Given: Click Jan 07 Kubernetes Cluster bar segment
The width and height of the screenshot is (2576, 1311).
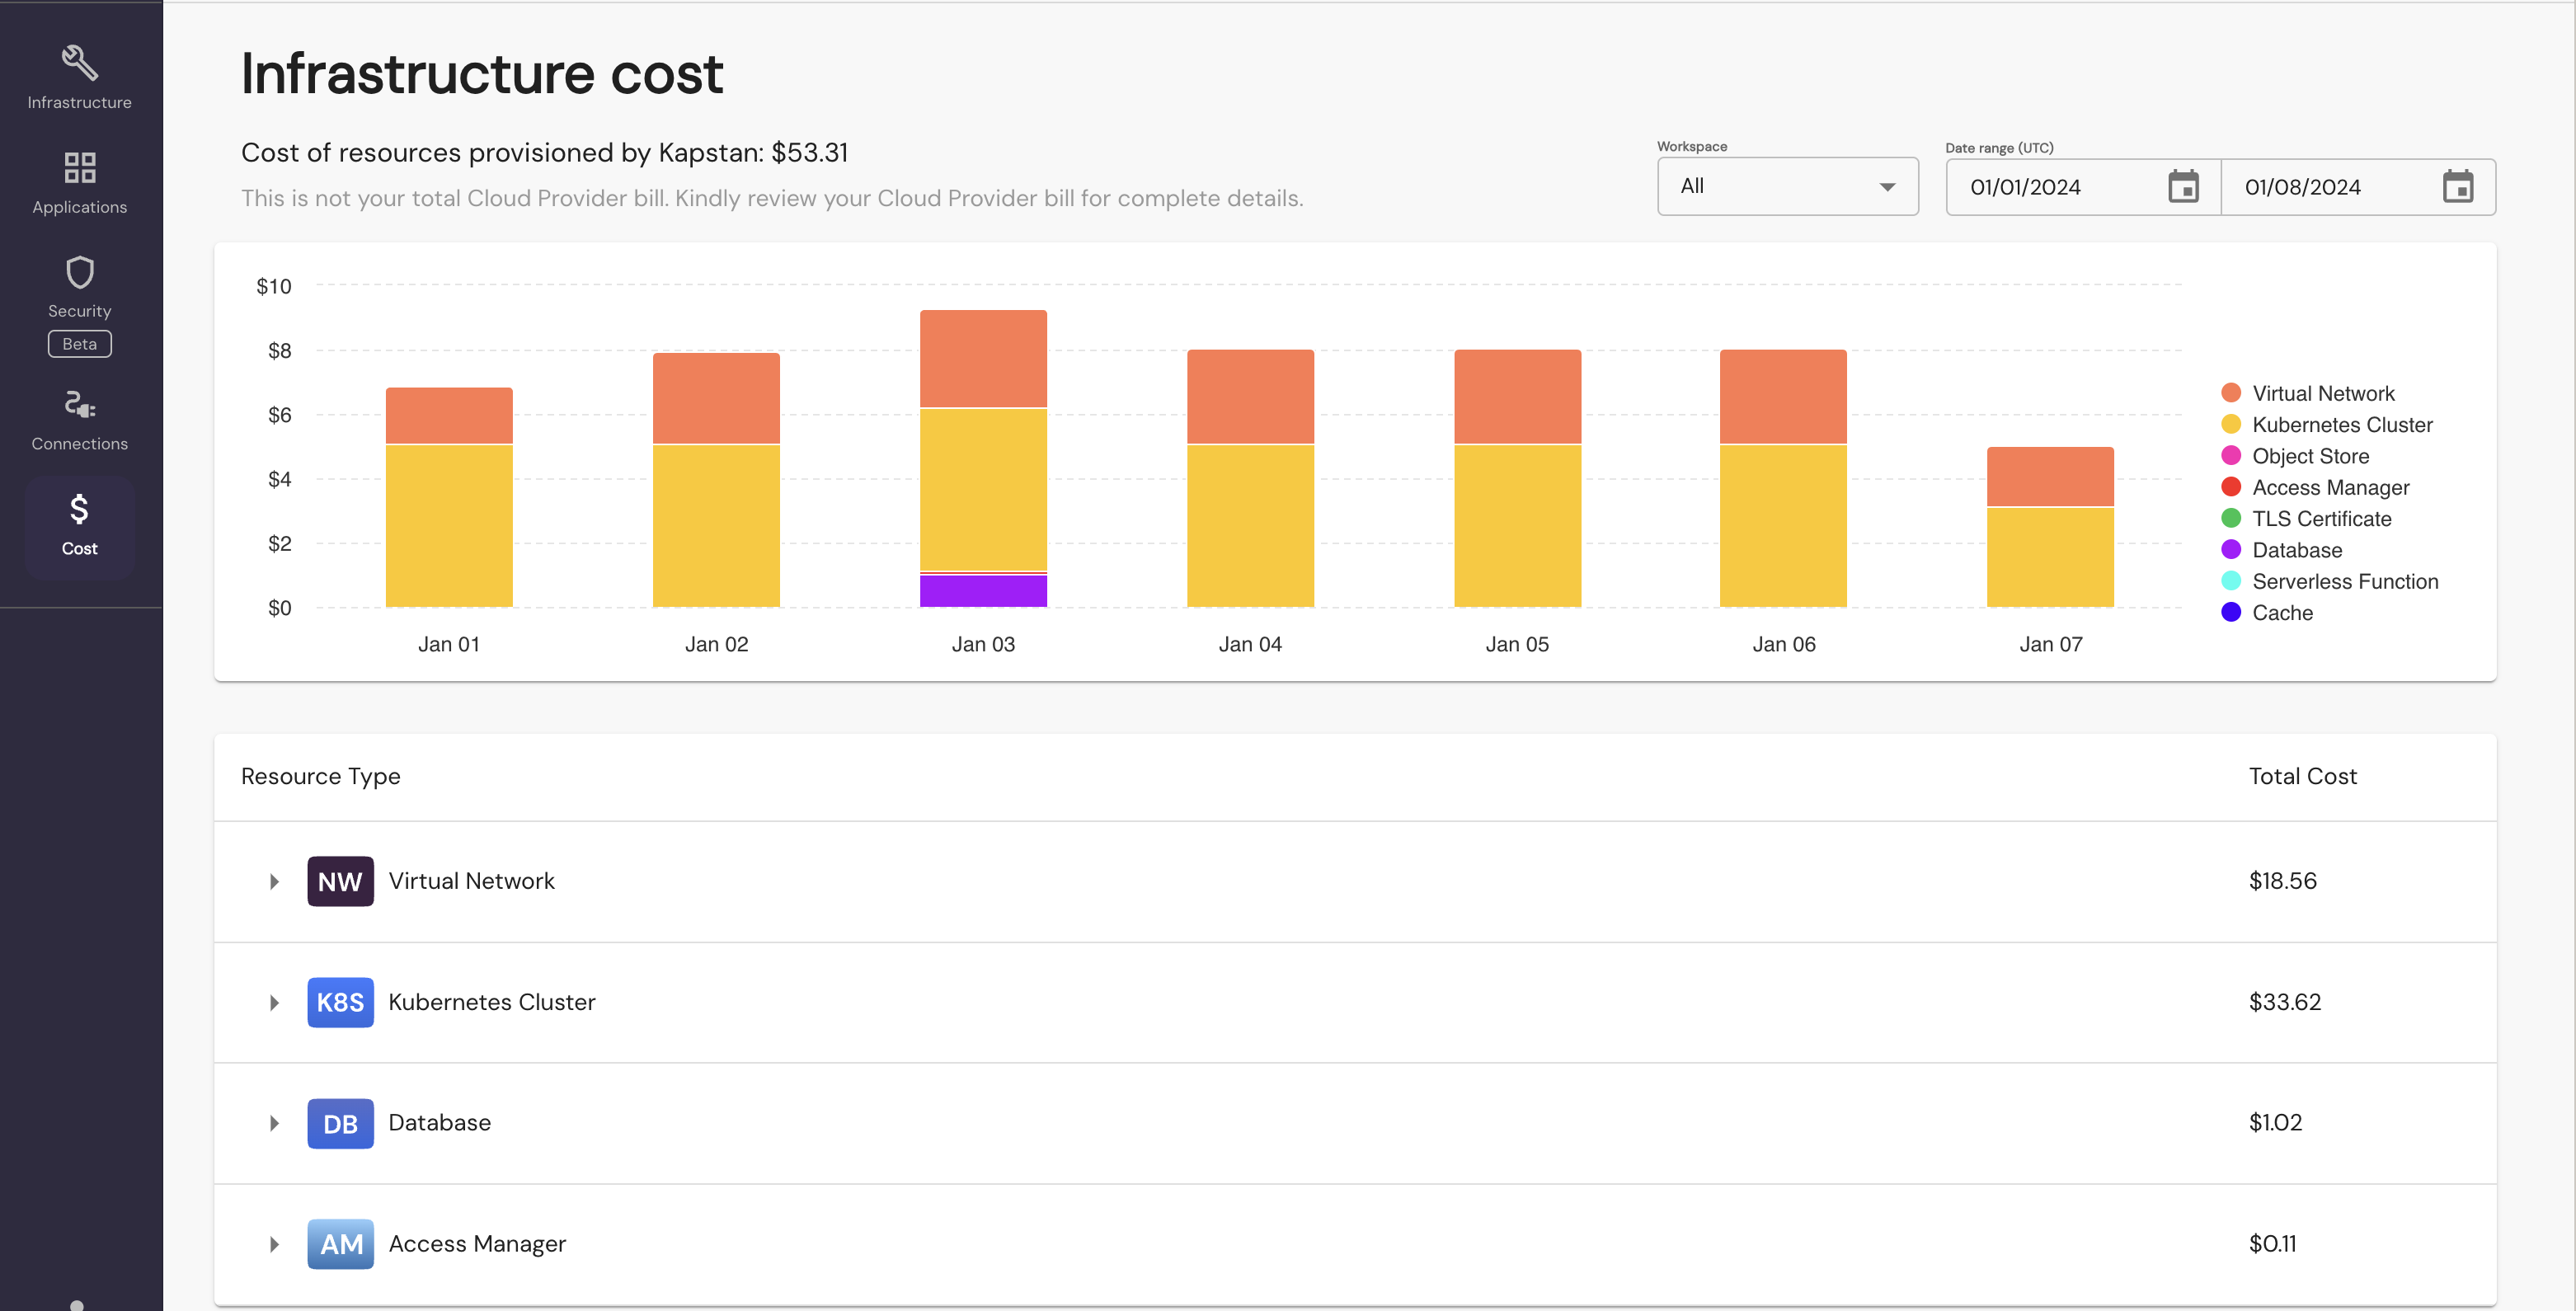Looking at the screenshot, I should click(2050, 557).
